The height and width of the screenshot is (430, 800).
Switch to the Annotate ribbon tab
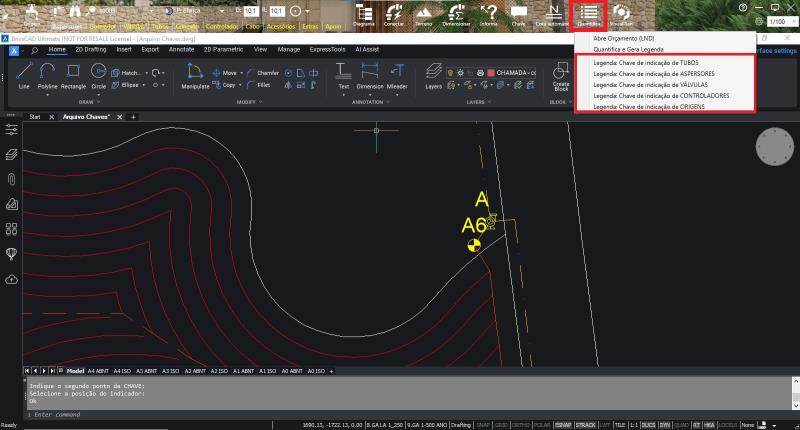click(x=181, y=48)
